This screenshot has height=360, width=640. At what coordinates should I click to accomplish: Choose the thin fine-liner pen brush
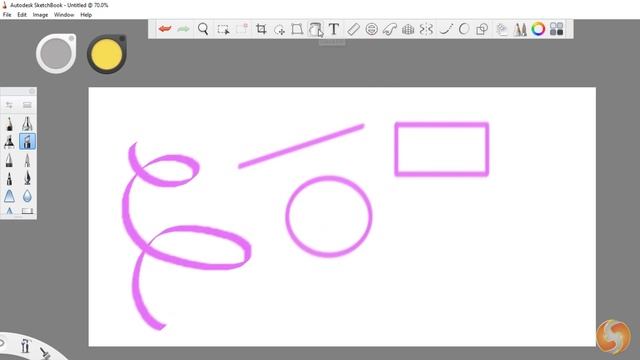(27, 160)
